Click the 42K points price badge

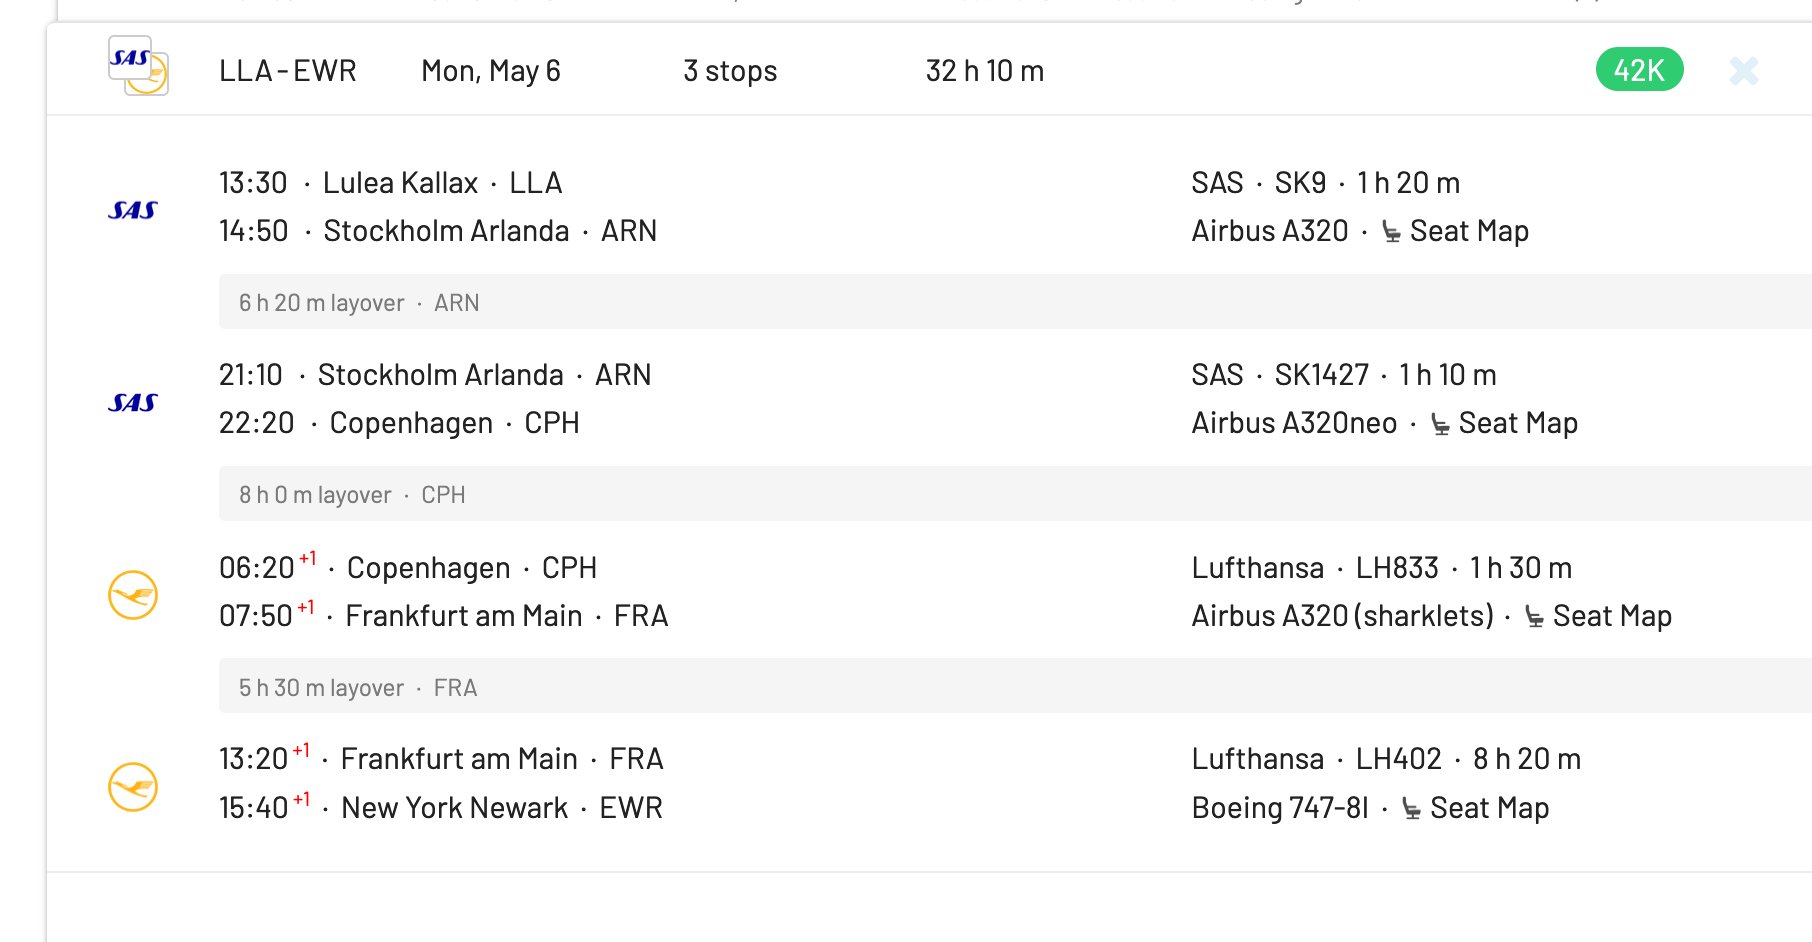point(1639,70)
